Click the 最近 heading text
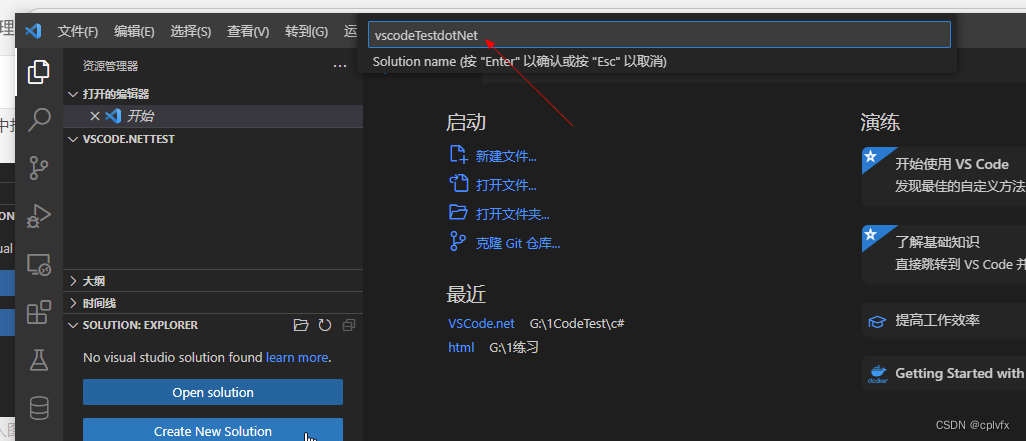The width and height of the screenshot is (1026, 441). tap(466, 294)
